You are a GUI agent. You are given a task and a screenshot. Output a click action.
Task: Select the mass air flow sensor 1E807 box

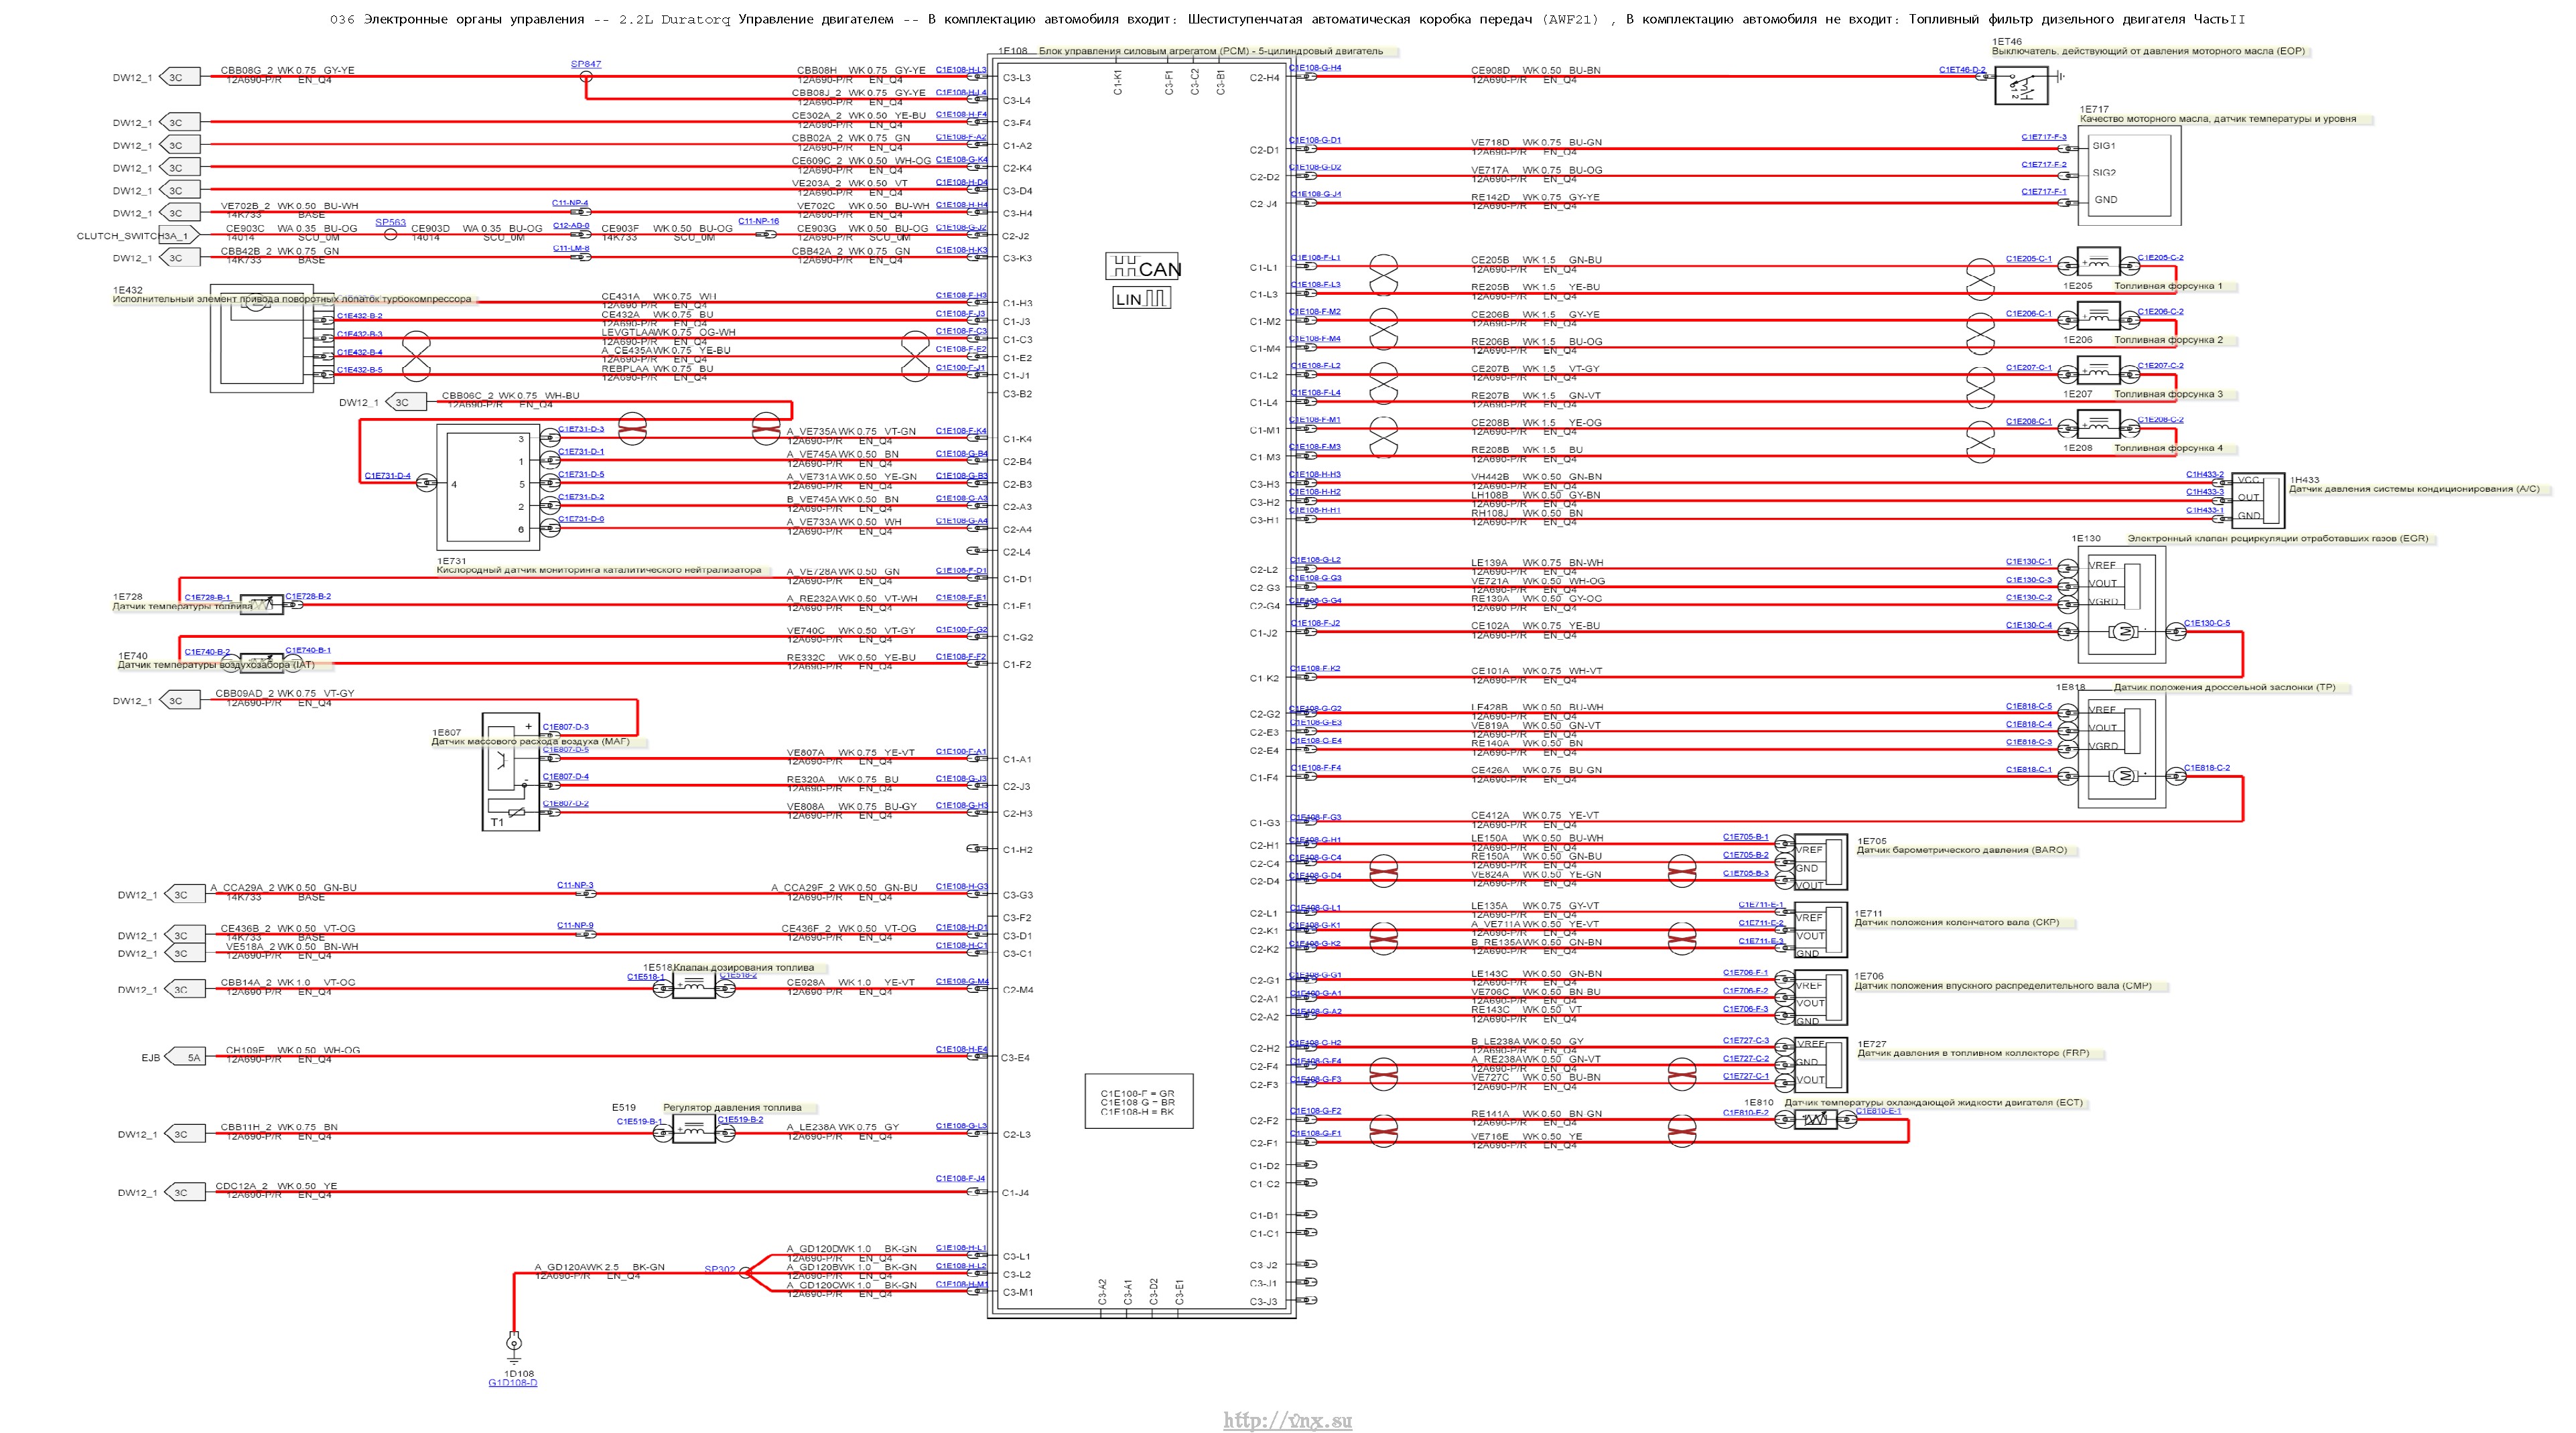pos(511,771)
